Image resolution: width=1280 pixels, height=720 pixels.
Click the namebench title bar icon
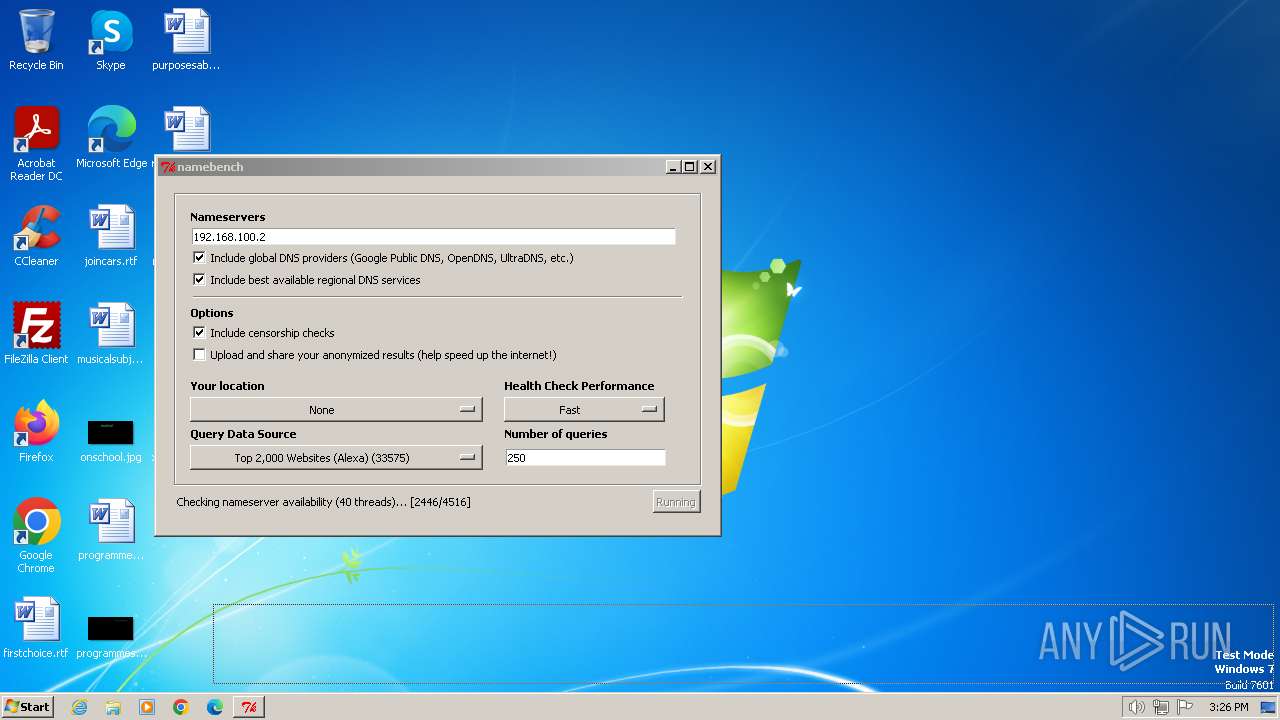pos(168,167)
